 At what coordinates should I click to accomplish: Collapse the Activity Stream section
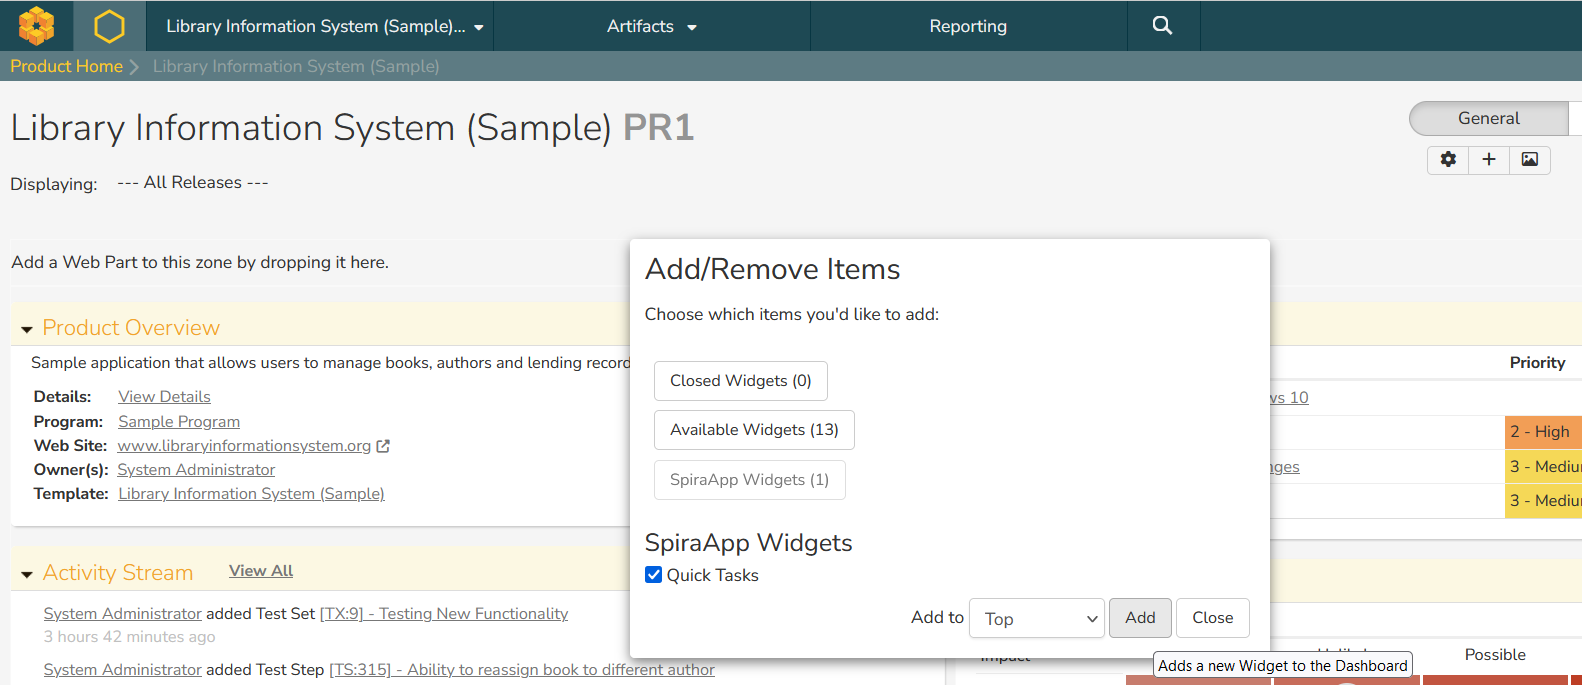pos(27,574)
